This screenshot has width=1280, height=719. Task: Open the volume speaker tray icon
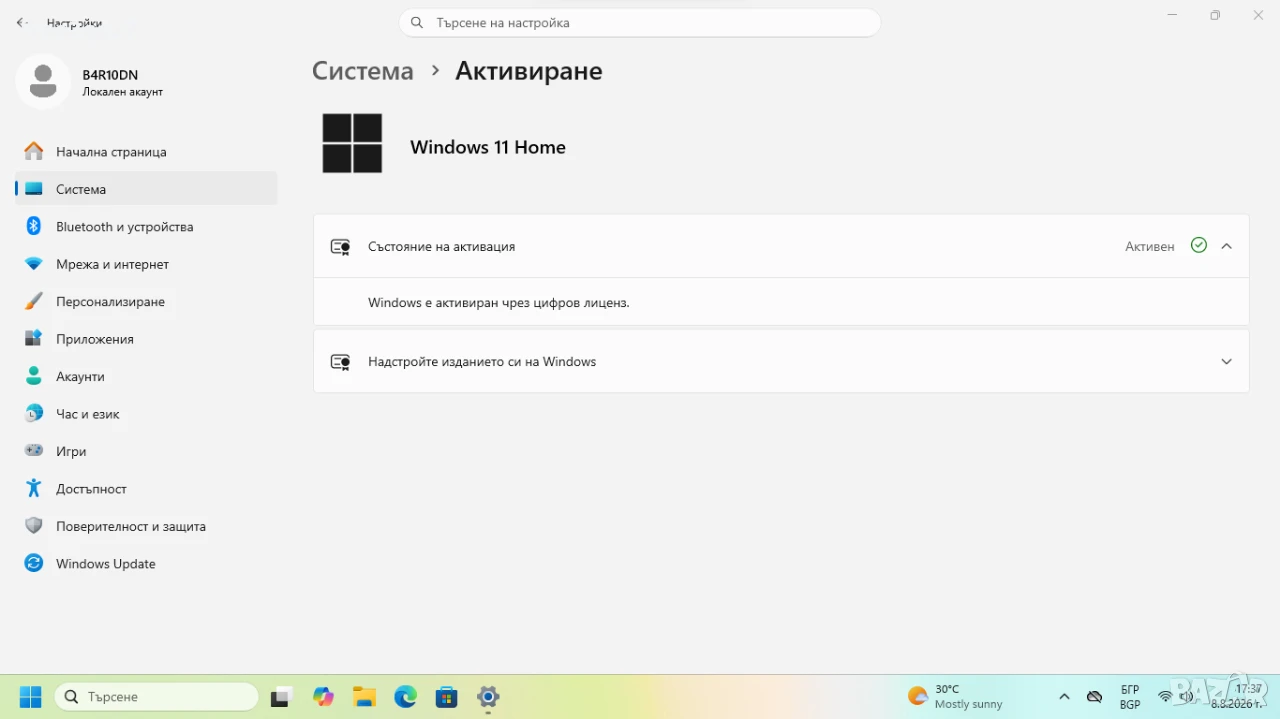[x=1186, y=697]
